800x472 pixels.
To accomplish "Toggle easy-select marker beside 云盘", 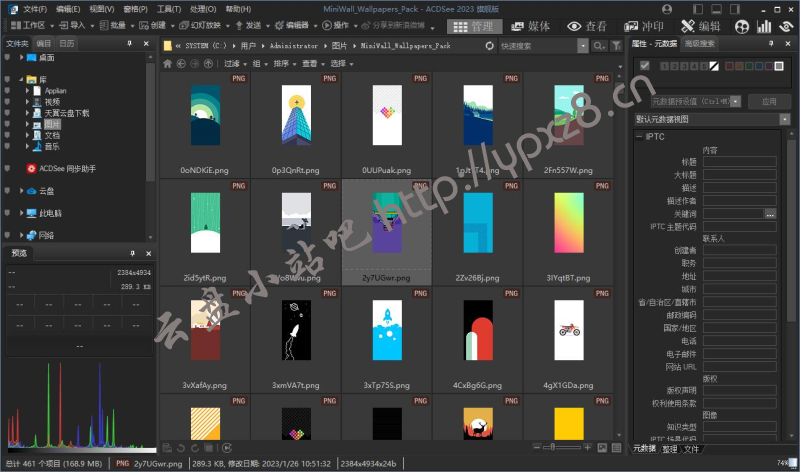I will (x=7, y=191).
